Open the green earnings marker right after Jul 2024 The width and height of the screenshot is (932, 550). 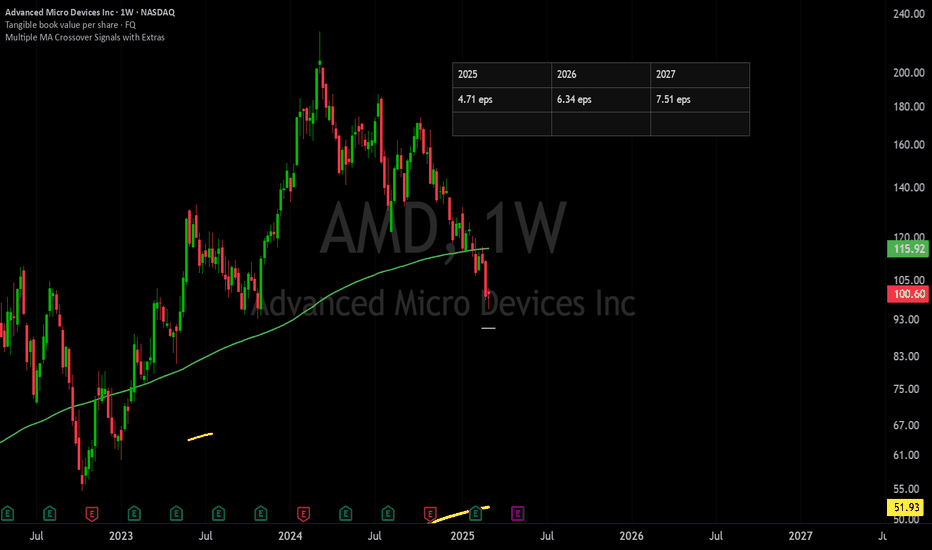coord(388,513)
